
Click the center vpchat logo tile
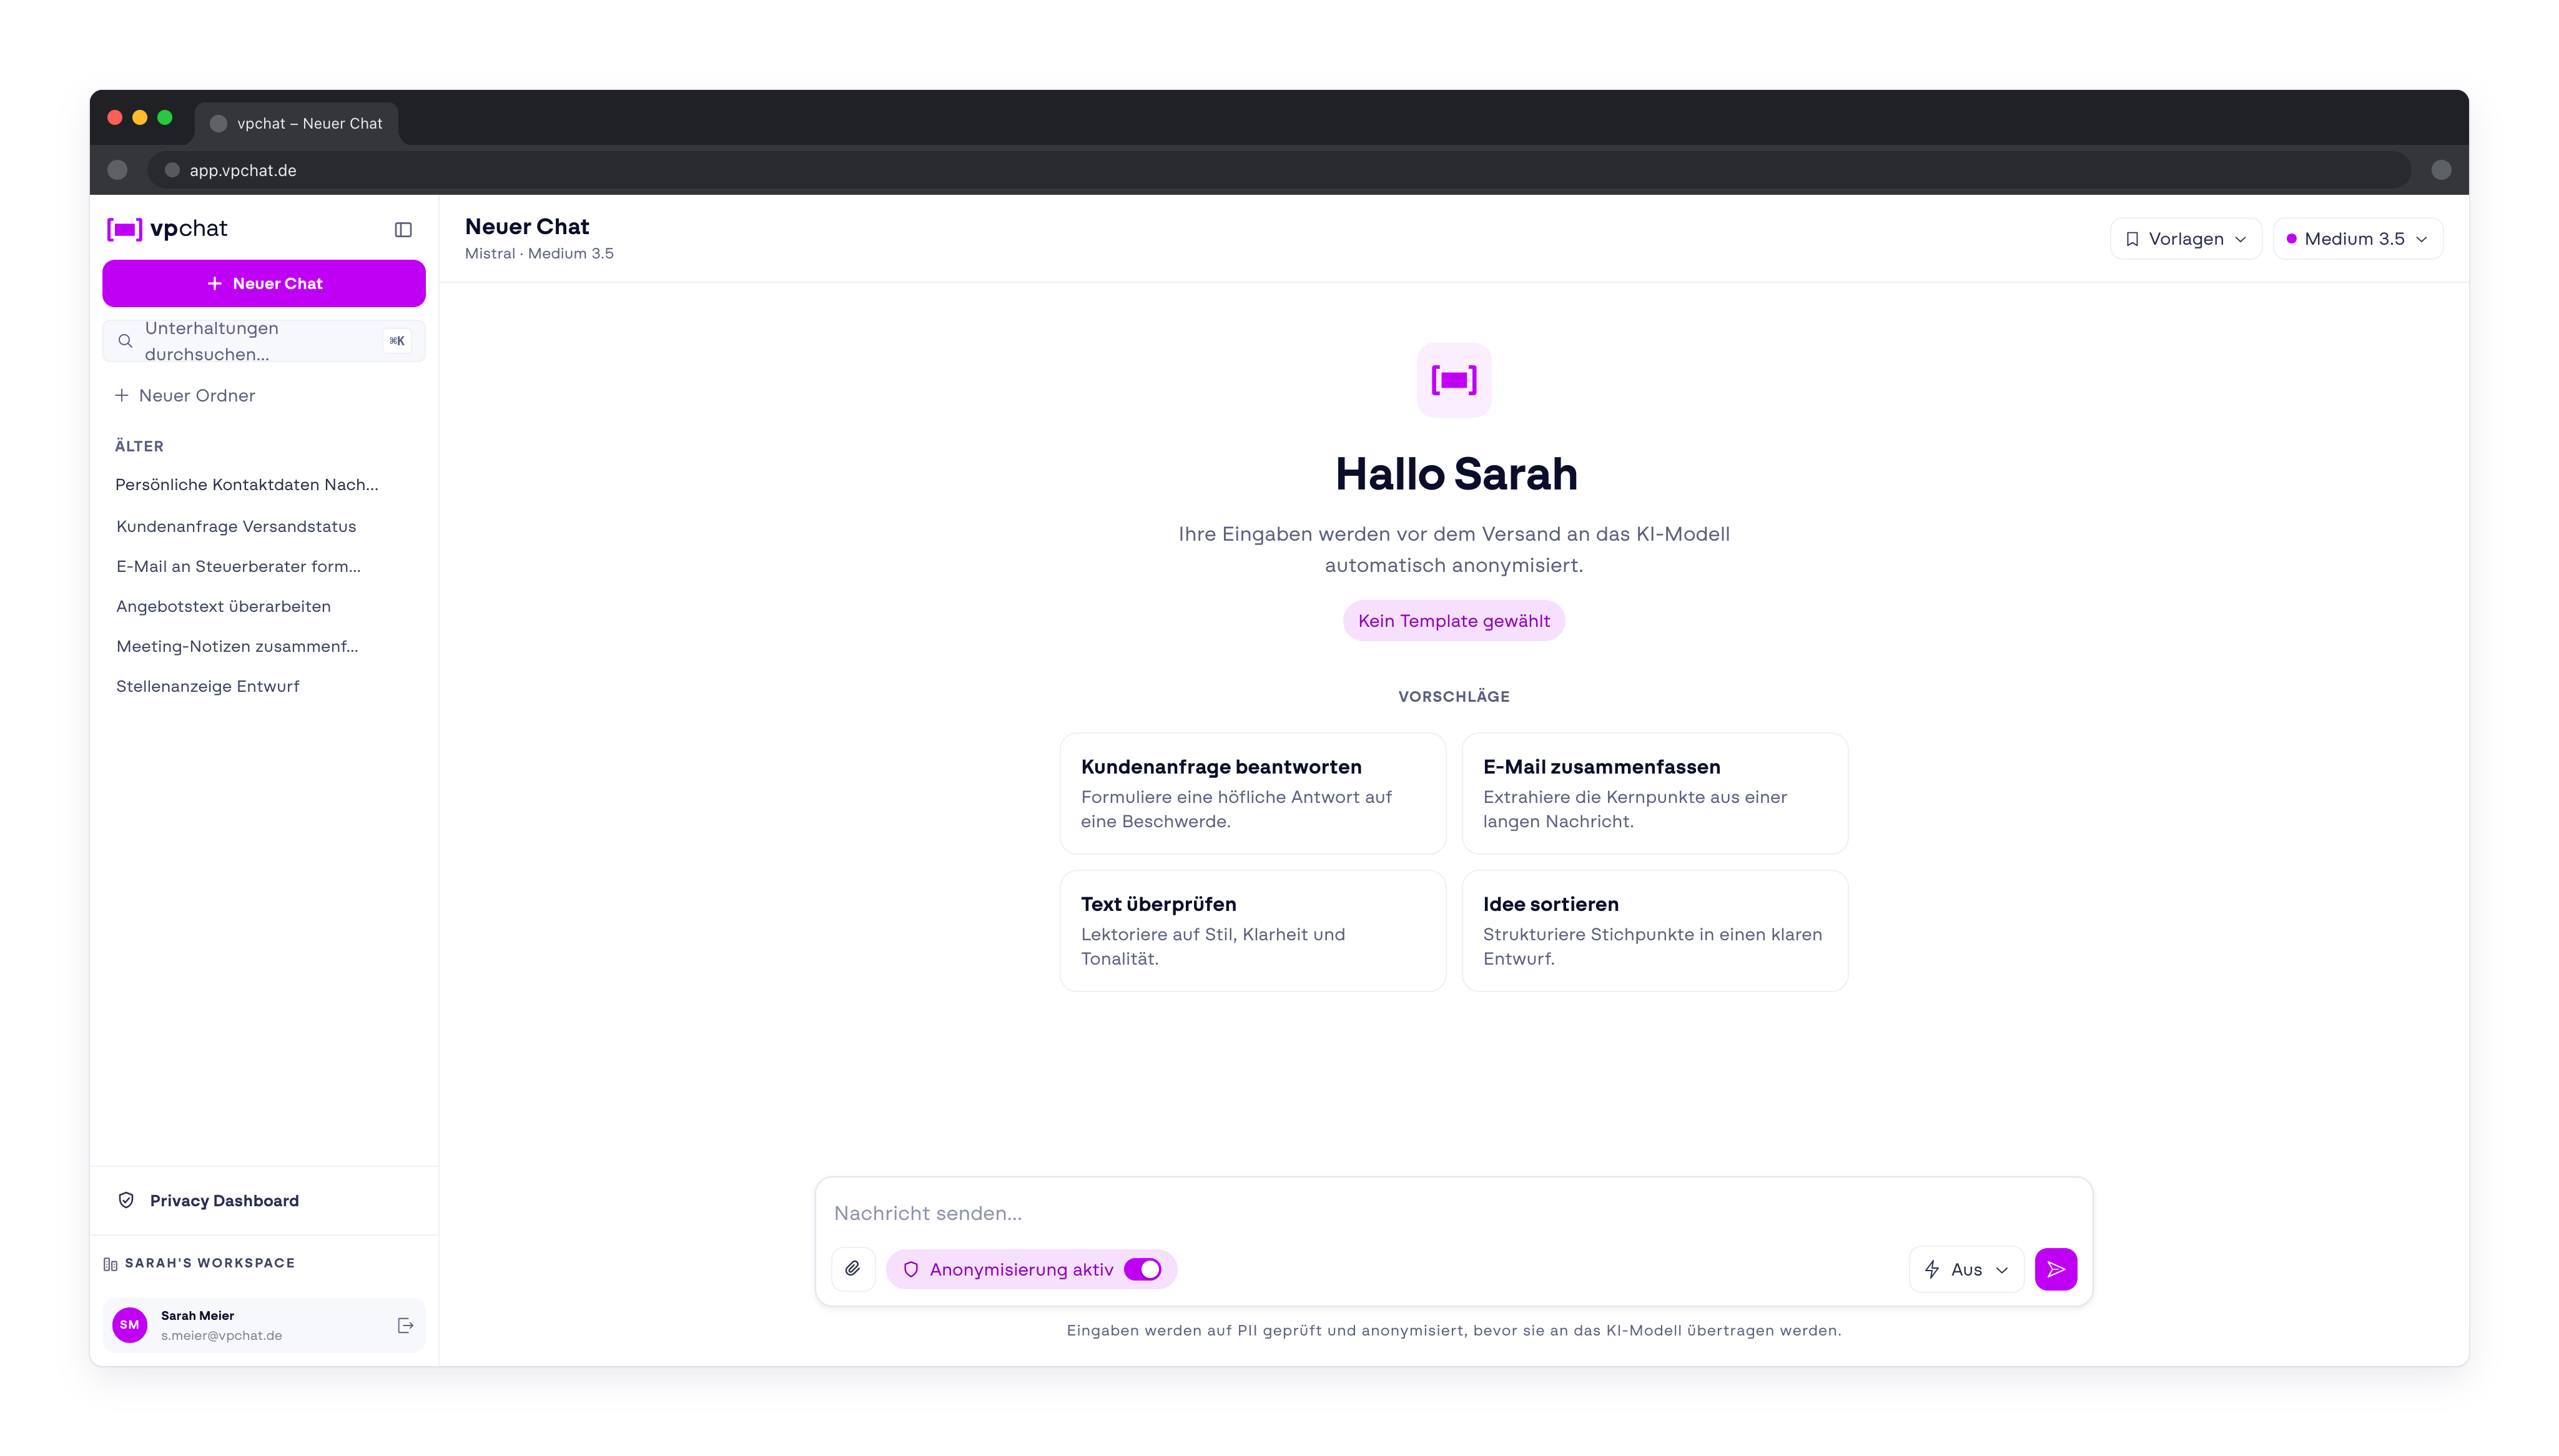pyautogui.click(x=1453, y=380)
